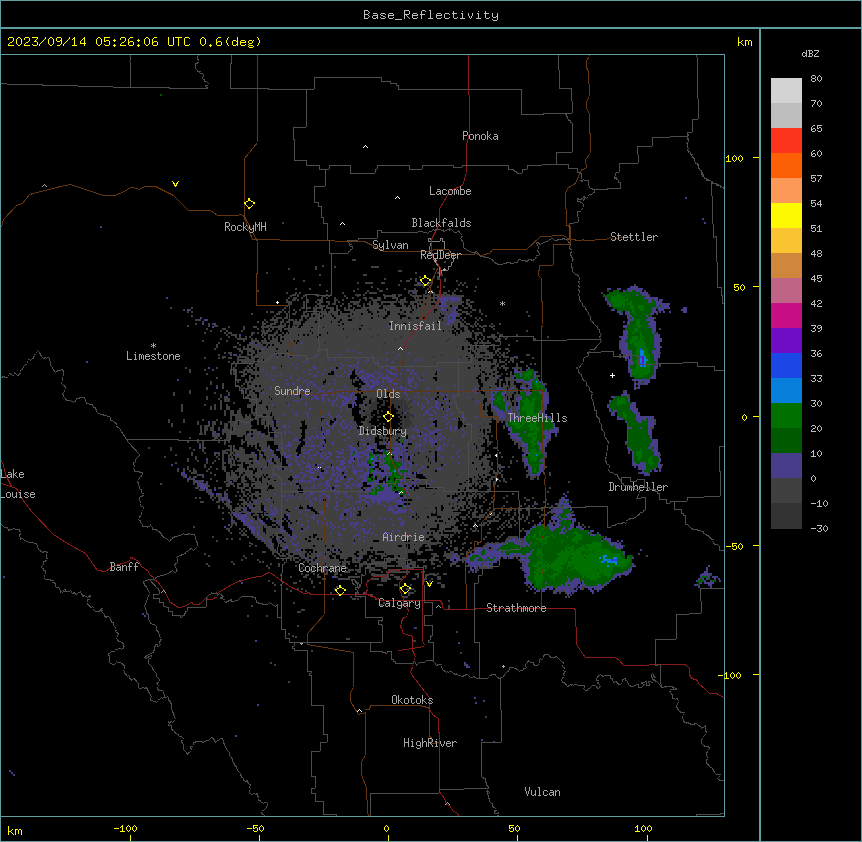The height and width of the screenshot is (842, 862).
Task: Click the Banff town label
Action: pyautogui.click(x=124, y=567)
